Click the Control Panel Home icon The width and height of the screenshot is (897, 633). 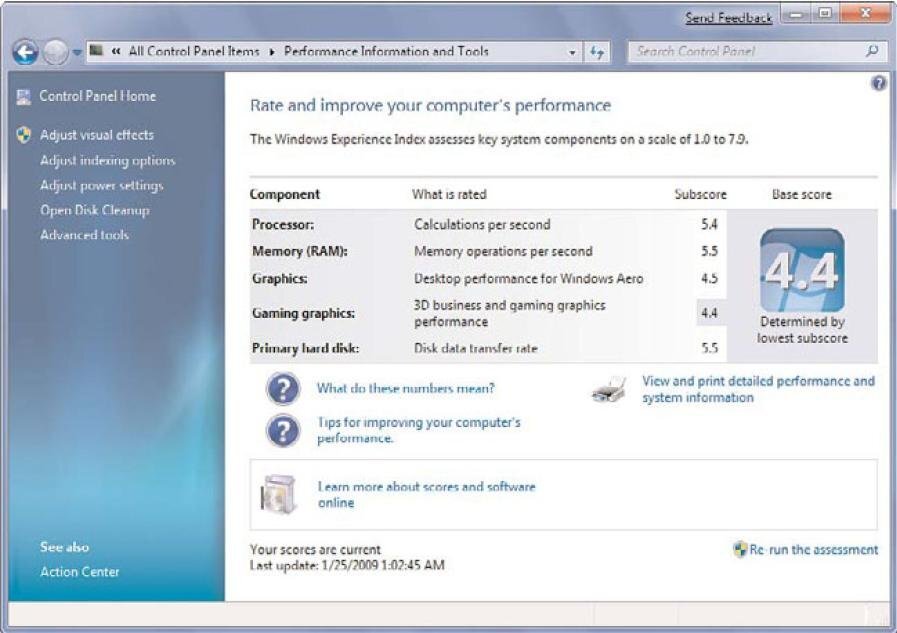point(23,97)
